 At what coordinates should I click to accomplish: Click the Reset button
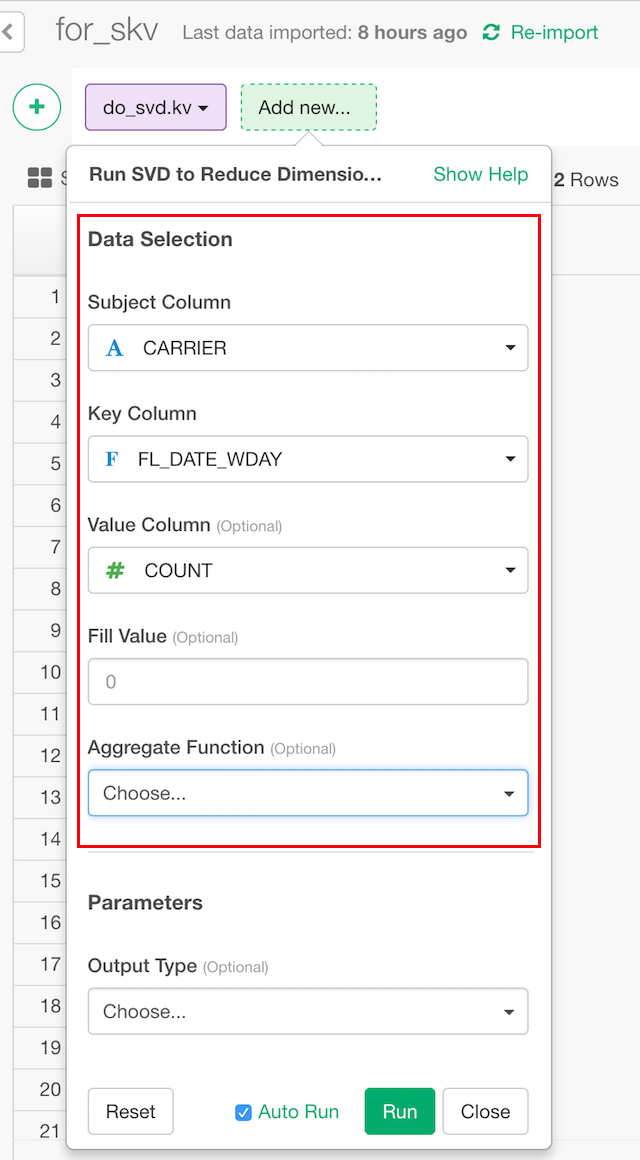(x=131, y=1111)
